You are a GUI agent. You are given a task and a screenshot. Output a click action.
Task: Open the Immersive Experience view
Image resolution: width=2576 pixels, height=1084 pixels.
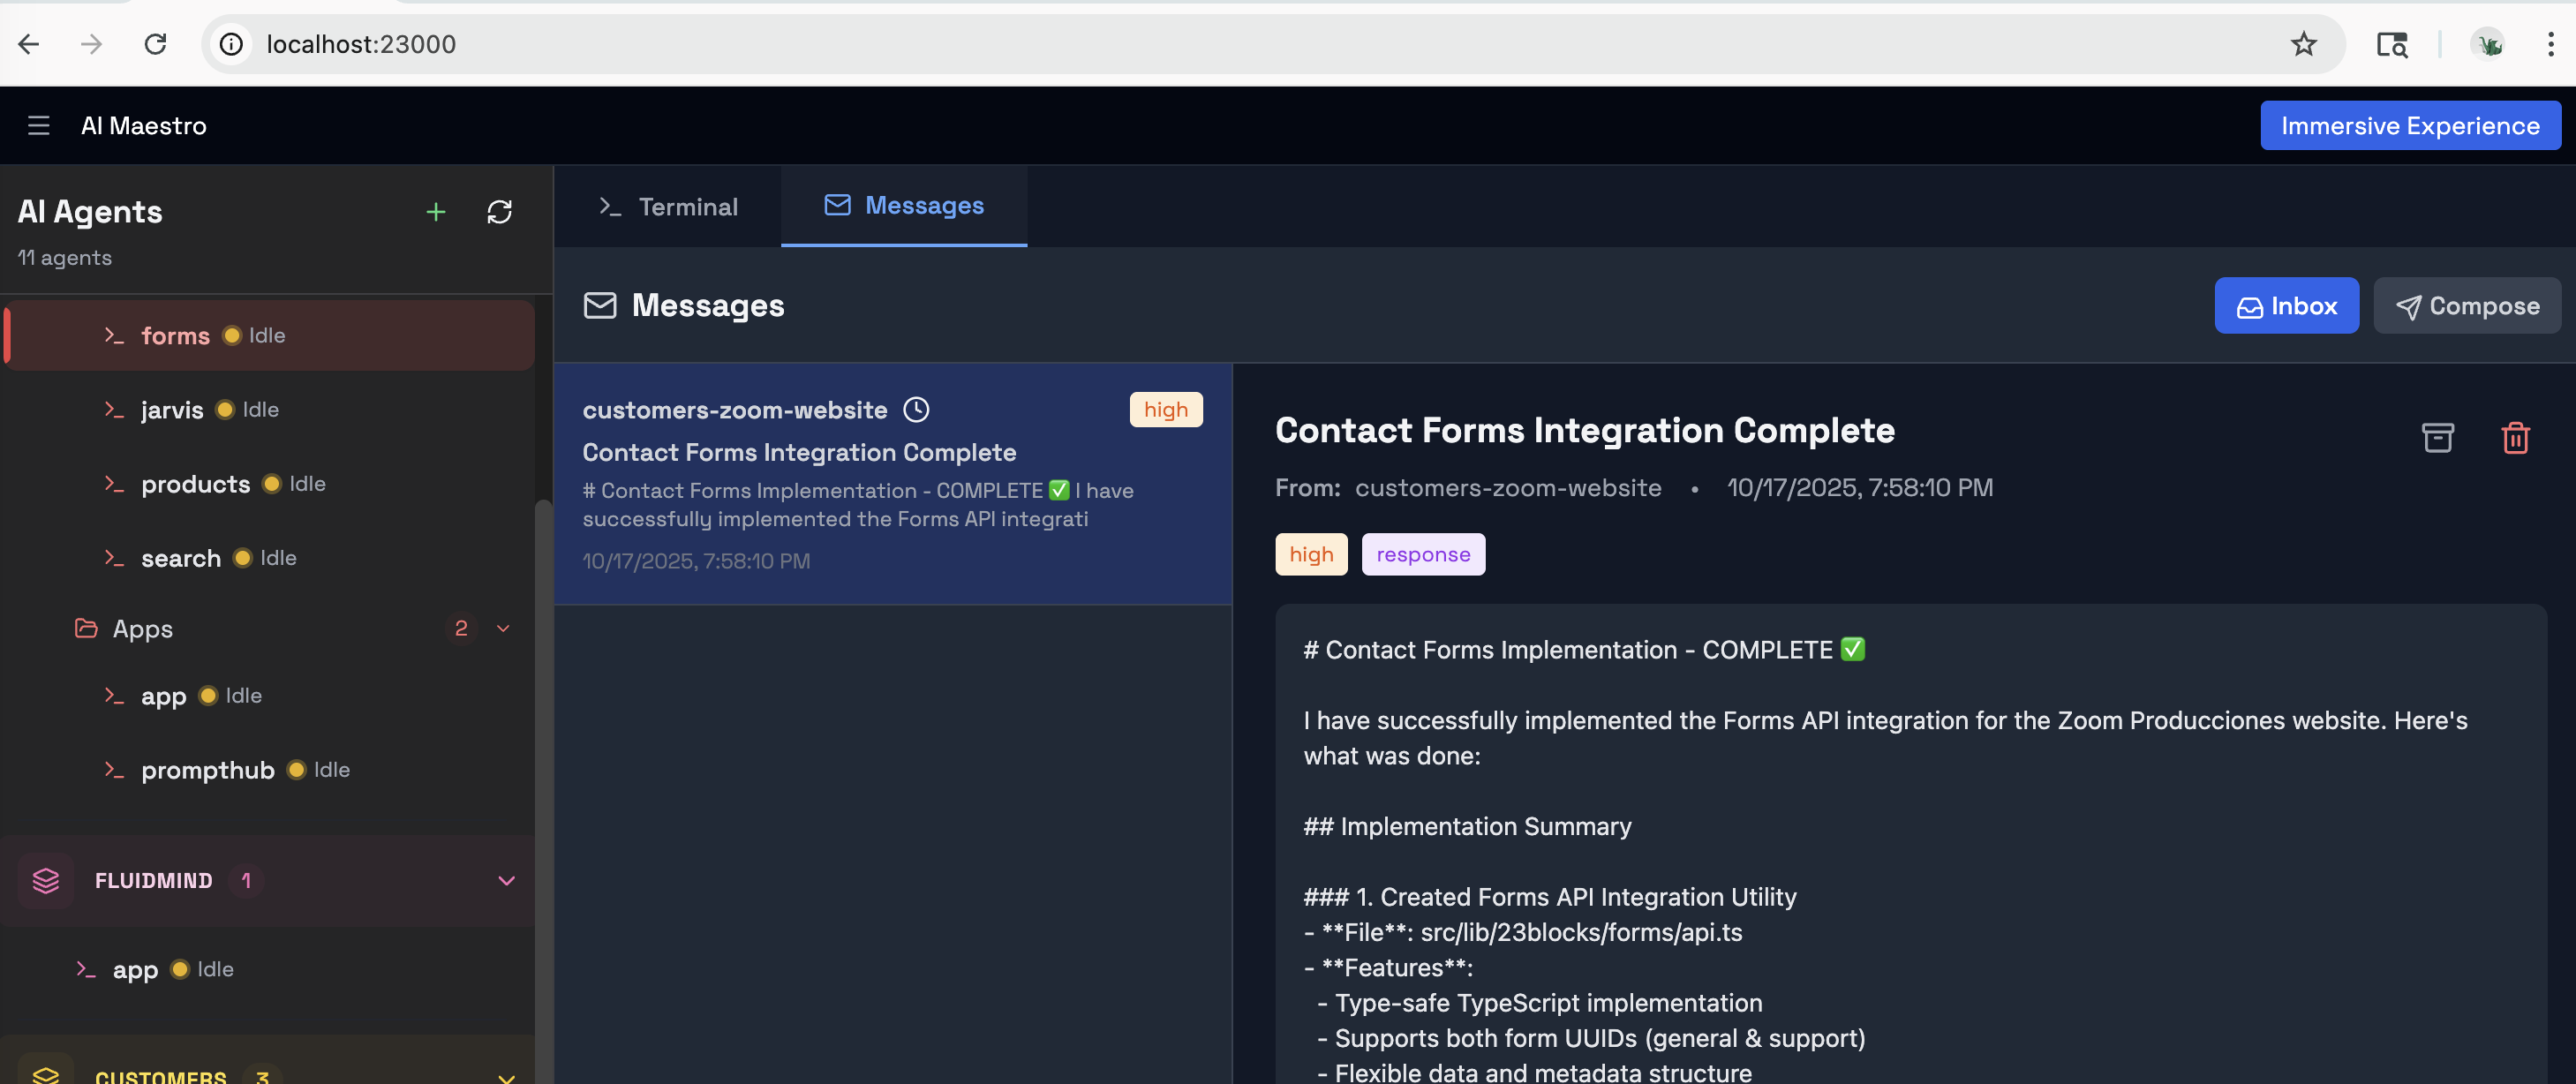click(2409, 126)
